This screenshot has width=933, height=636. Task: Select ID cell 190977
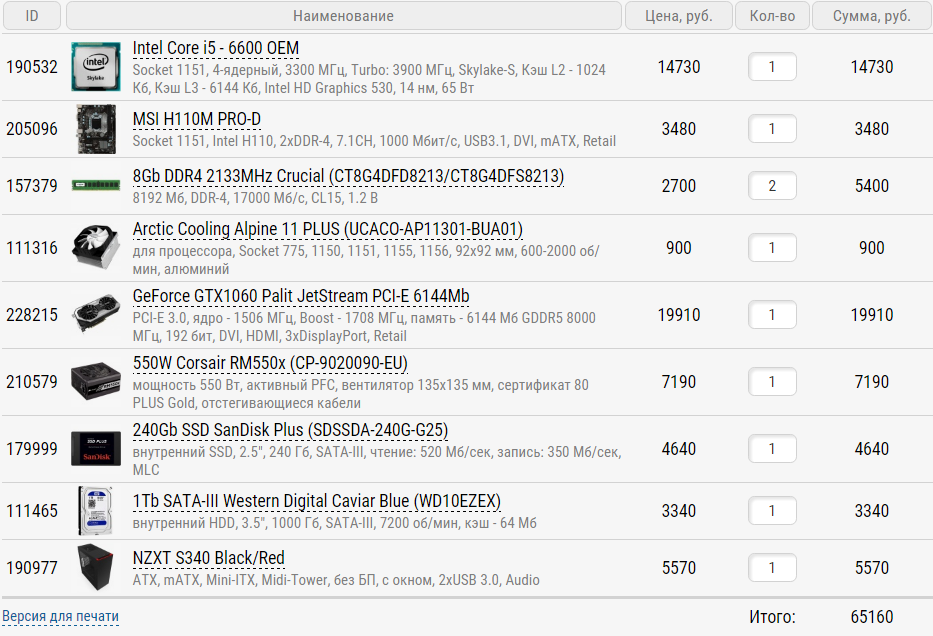(x=32, y=568)
